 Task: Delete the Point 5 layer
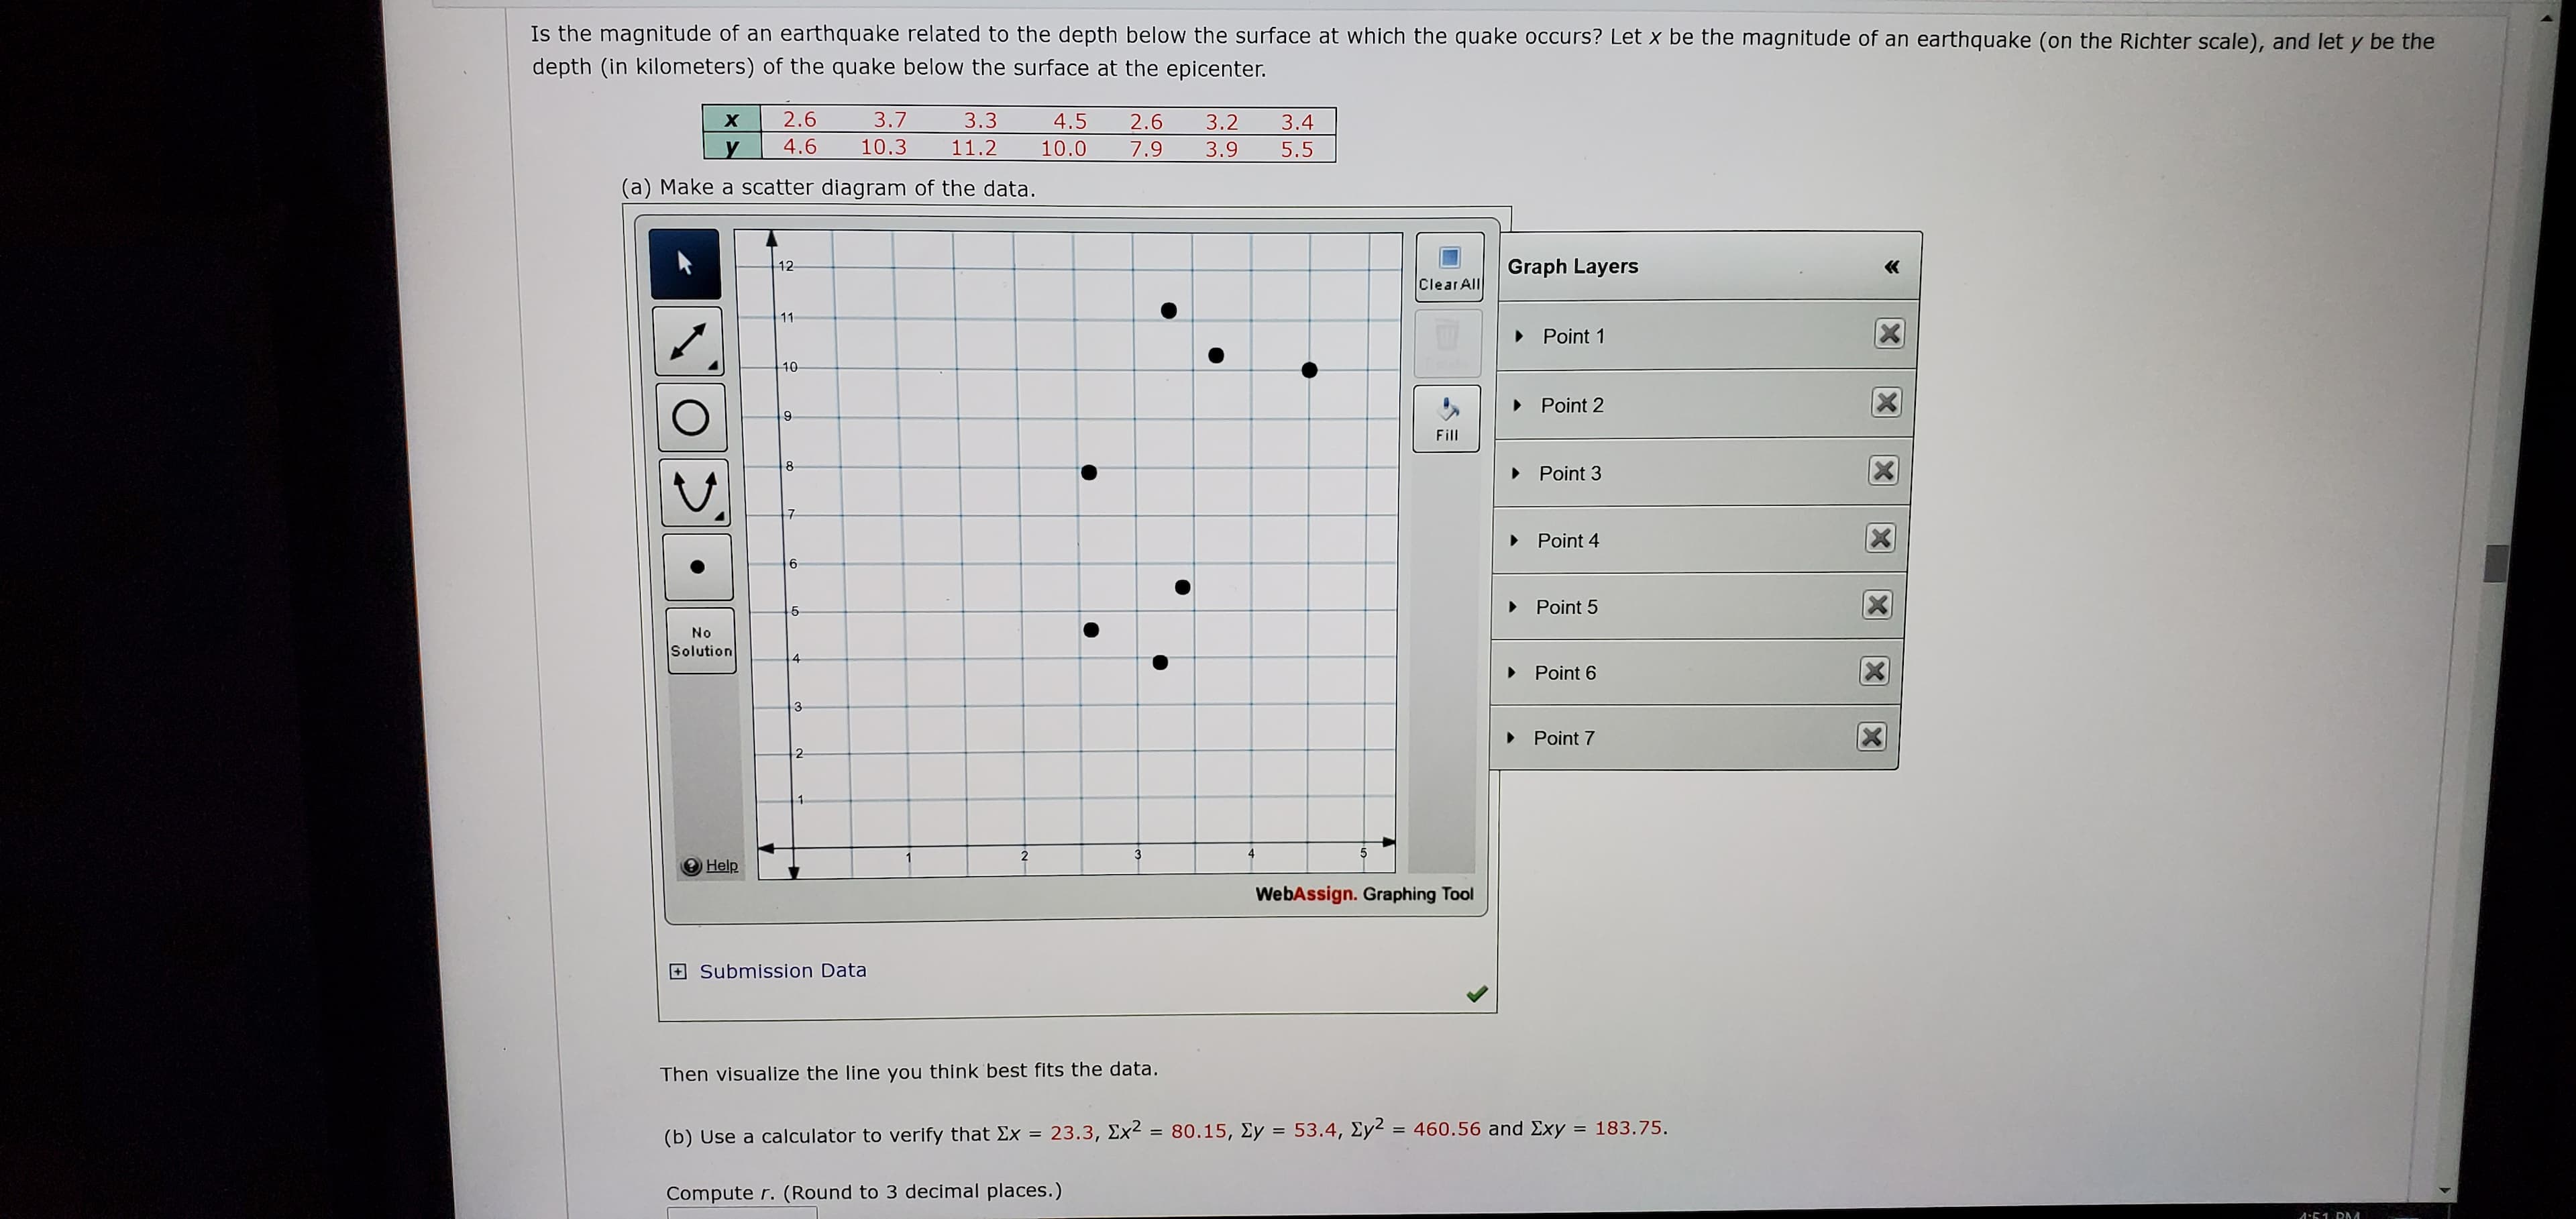1877,605
